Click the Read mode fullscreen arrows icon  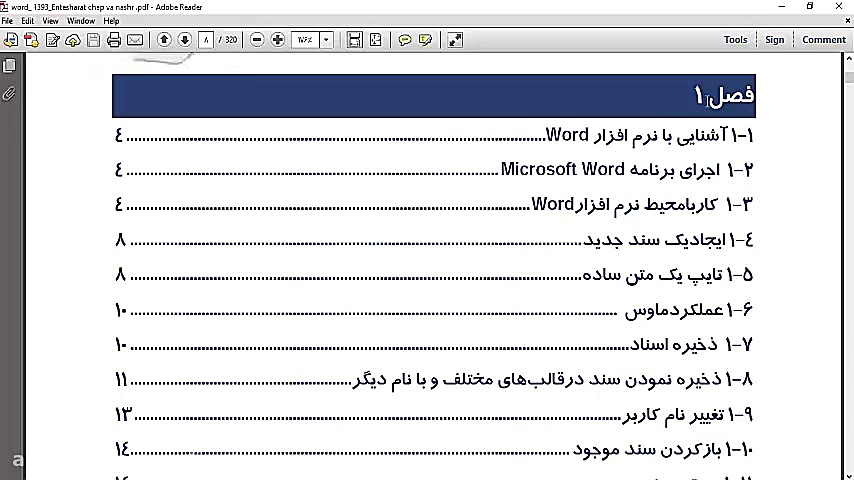(455, 40)
